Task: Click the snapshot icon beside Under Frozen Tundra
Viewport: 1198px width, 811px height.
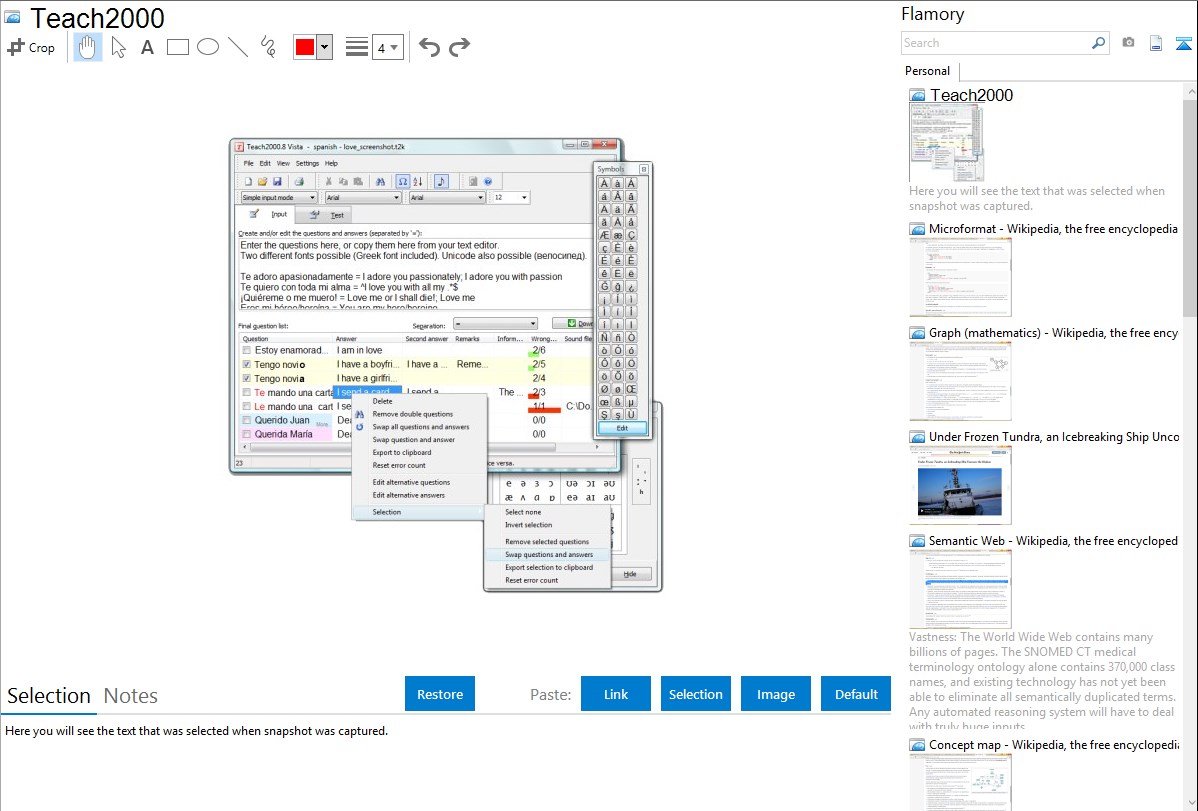Action: click(918, 437)
